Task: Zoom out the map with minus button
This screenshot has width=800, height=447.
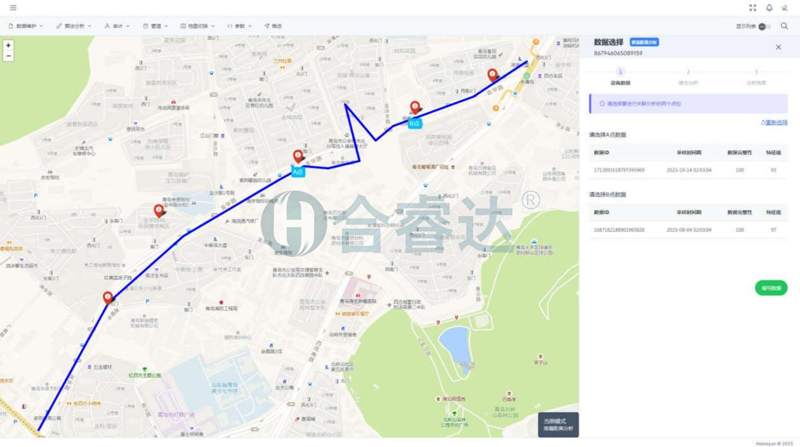Action: [x=8, y=56]
